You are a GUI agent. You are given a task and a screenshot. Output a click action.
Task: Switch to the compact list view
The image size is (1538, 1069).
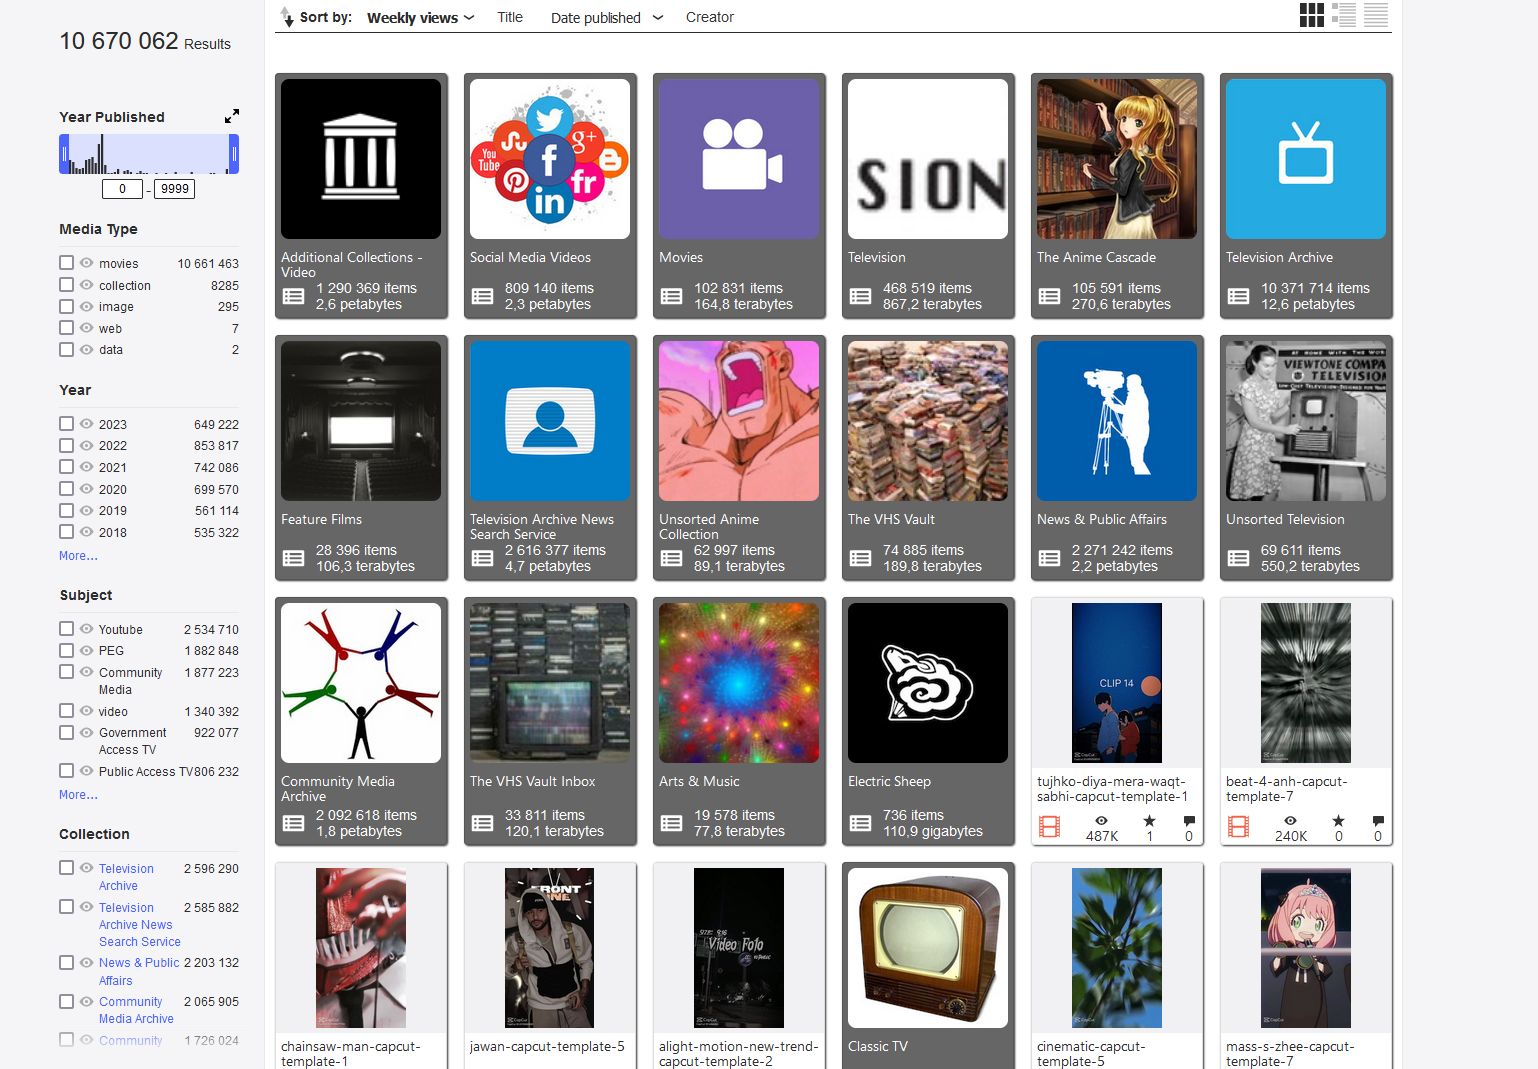(1376, 15)
